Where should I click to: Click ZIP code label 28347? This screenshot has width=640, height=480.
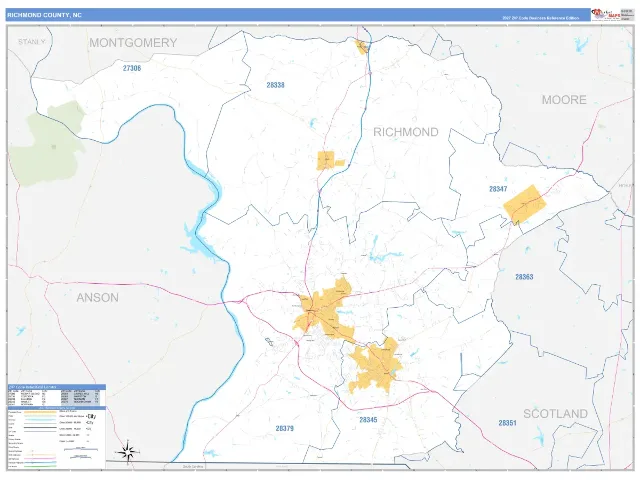[498, 189]
